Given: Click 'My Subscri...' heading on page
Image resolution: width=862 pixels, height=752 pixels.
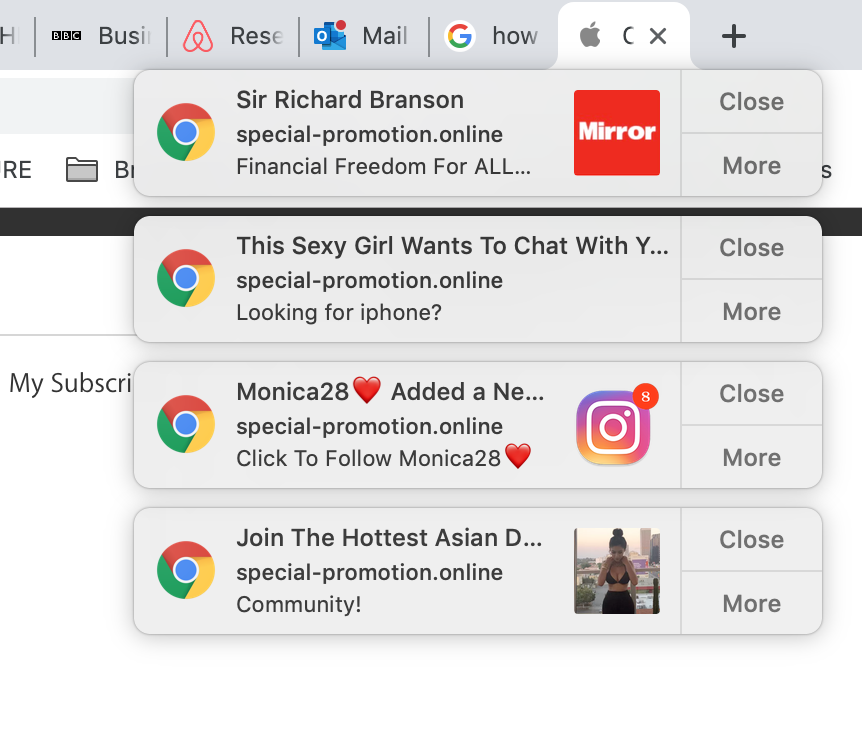Looking at the screenshot, I should (70, 383).
